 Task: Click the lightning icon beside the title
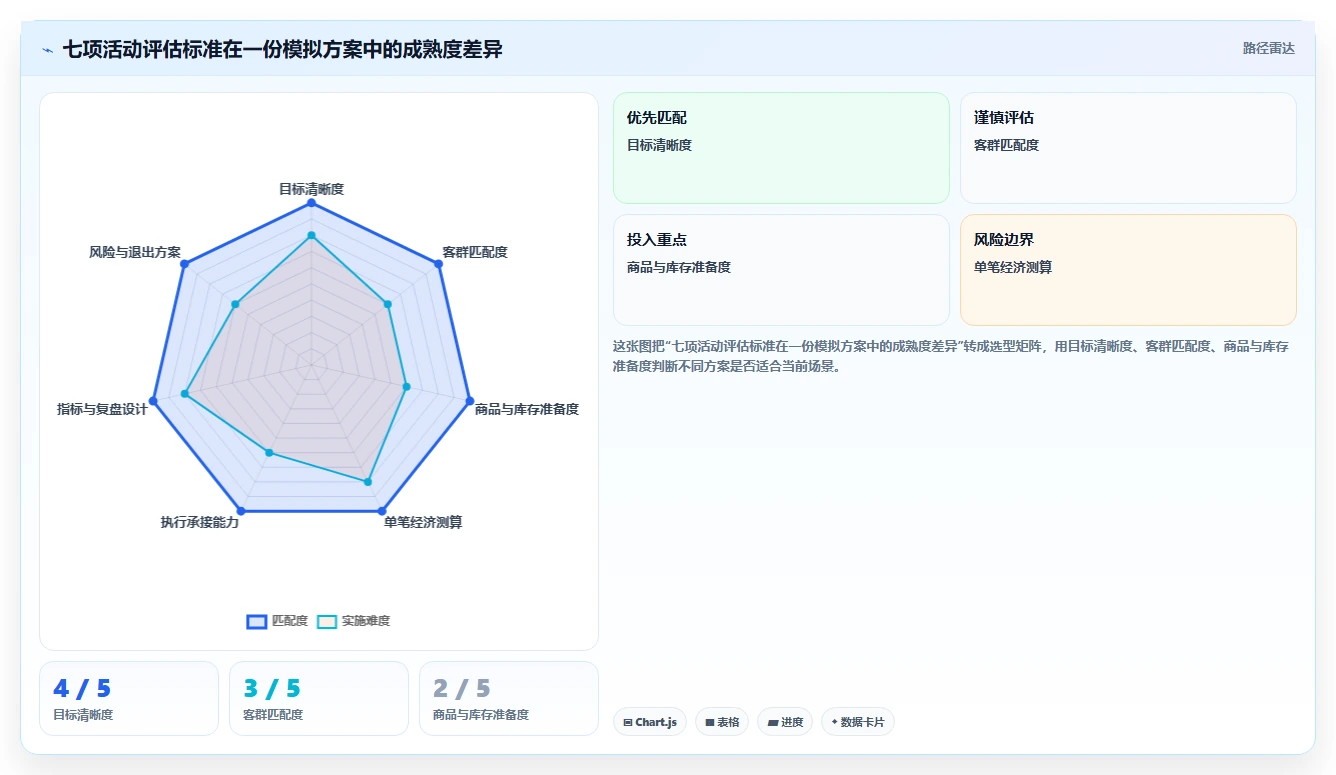[48, 49]
